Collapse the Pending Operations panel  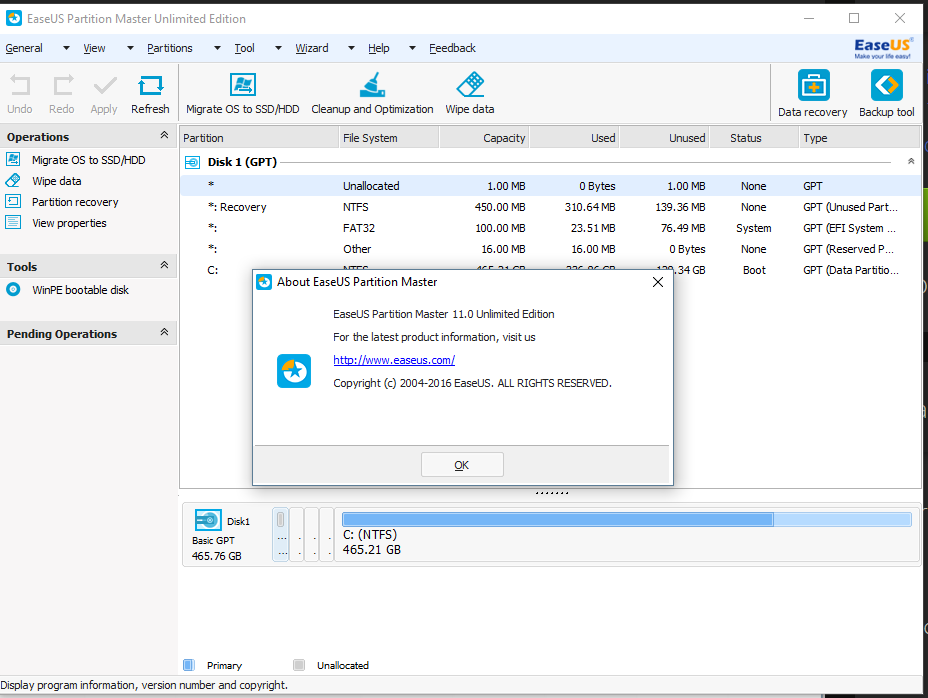click(164, 332)
